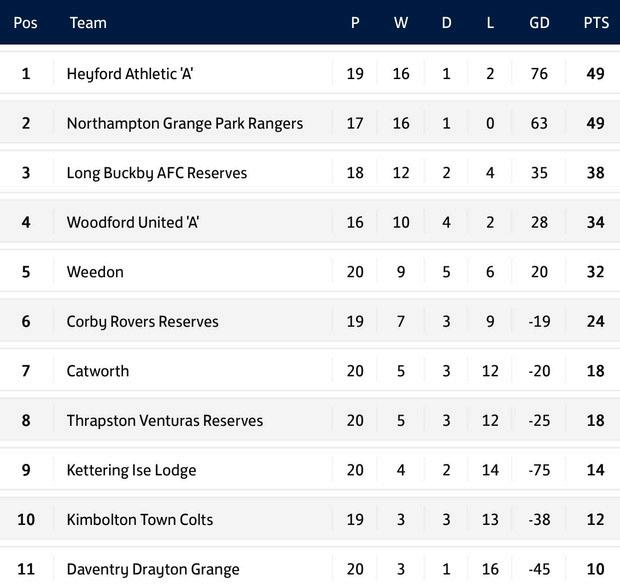Select Northampton Grange Park Rangers team name

click(x=185, y=123)
